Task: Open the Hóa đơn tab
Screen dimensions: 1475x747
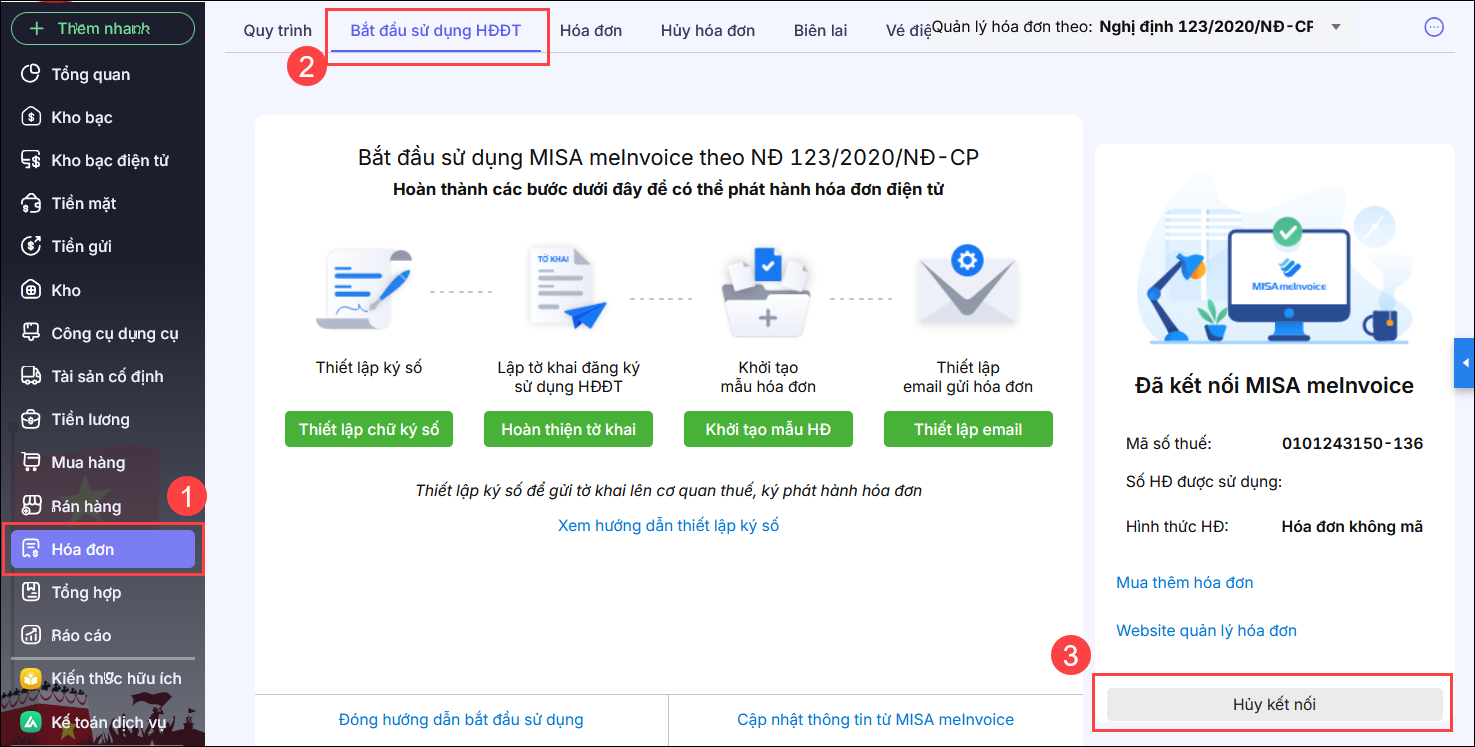Action: [591, 30]
